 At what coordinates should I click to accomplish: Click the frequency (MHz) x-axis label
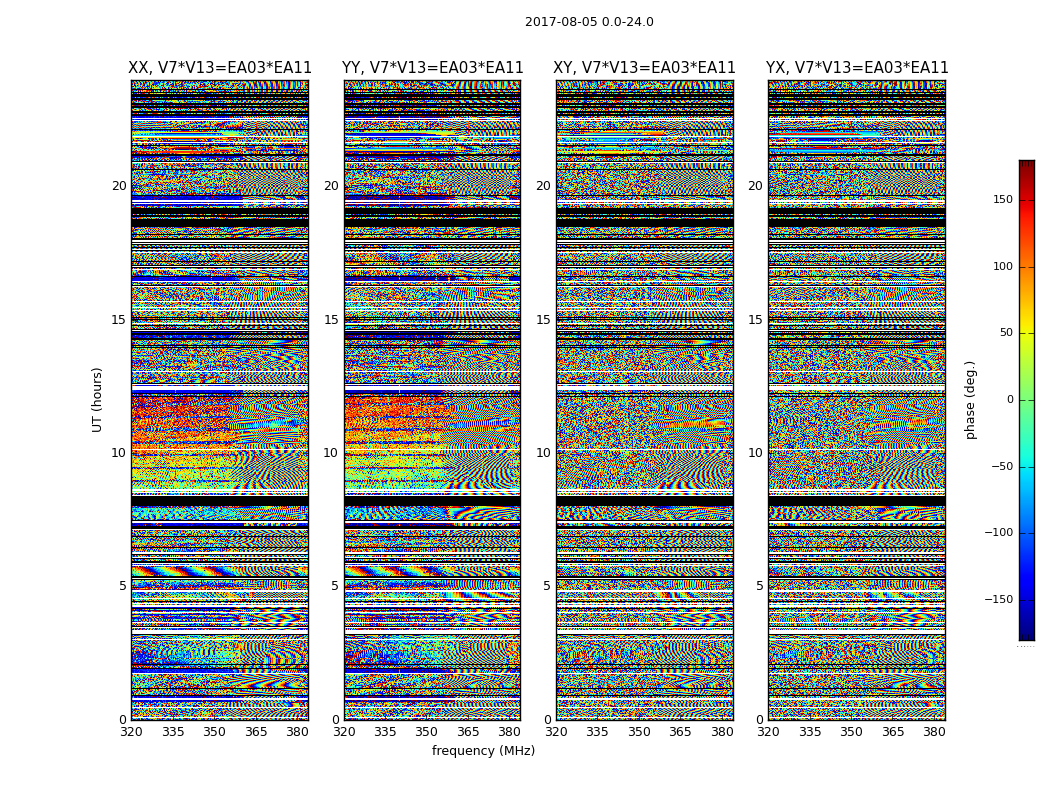[483, 751]
